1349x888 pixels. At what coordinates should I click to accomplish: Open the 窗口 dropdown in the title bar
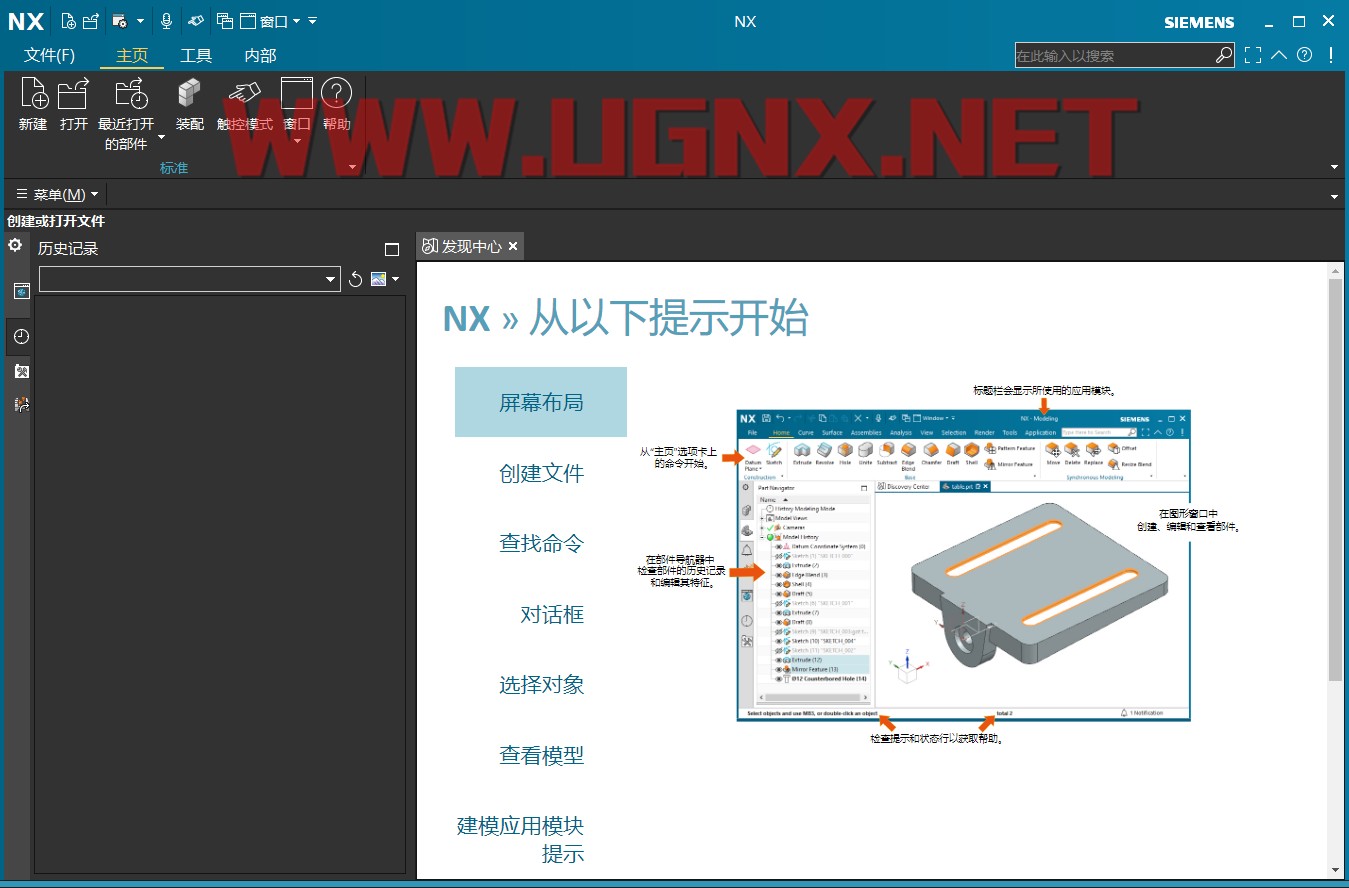click(x=271, y=21)
